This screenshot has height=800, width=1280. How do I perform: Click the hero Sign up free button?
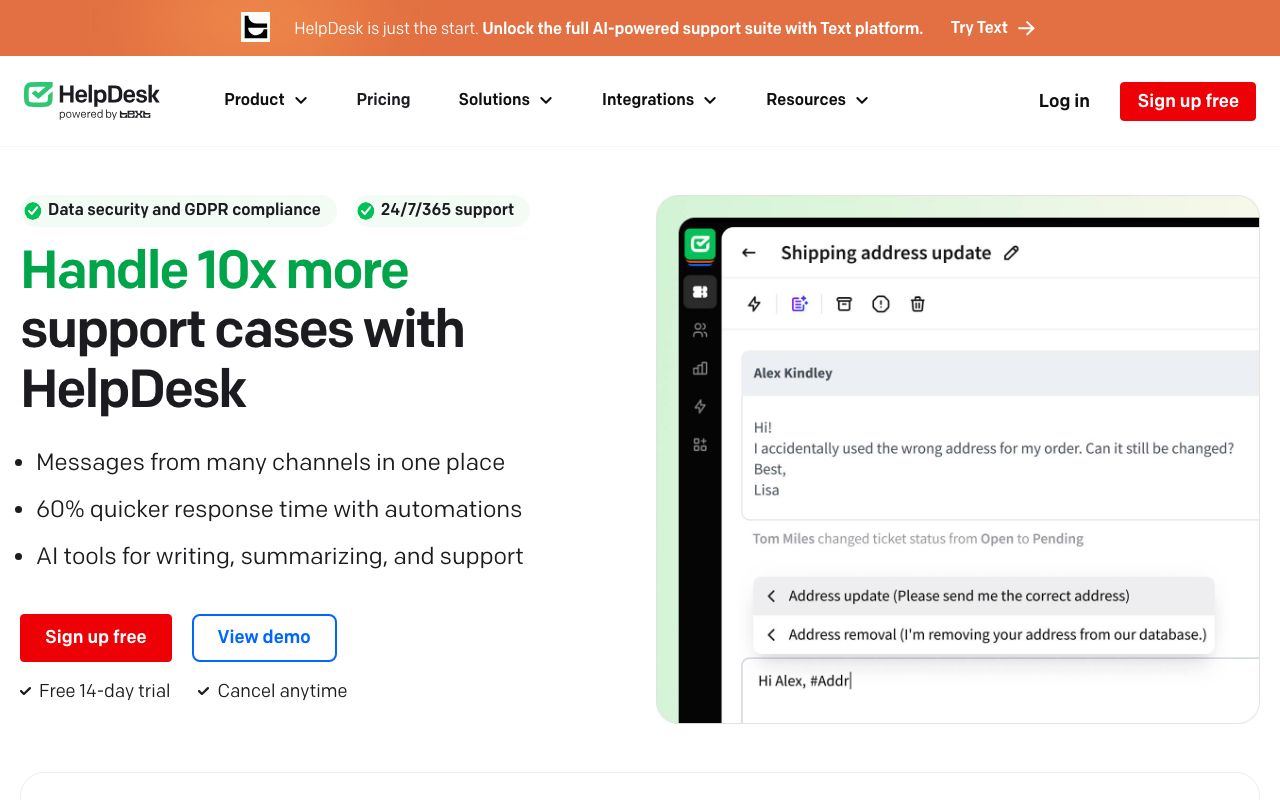click(96, 637)
